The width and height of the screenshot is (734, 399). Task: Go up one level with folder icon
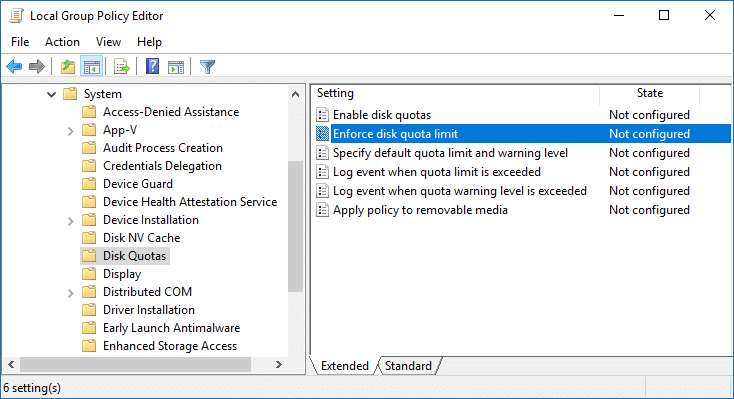coord(68,66)
